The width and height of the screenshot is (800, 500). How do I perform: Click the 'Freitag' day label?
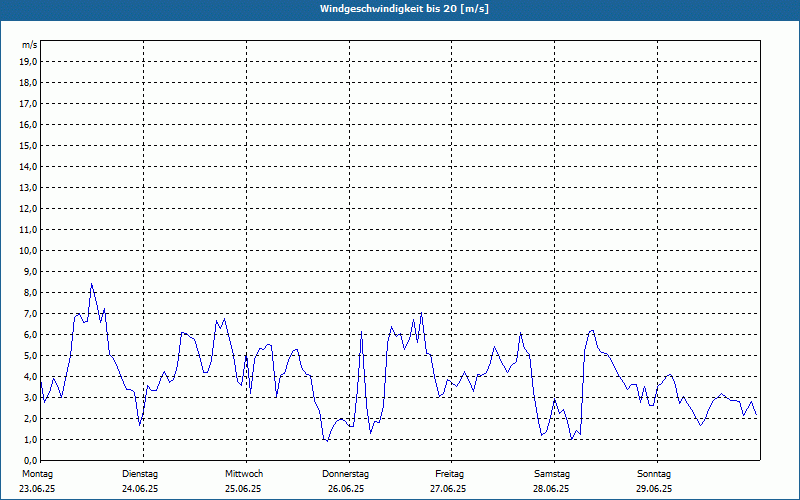(449, 474)
